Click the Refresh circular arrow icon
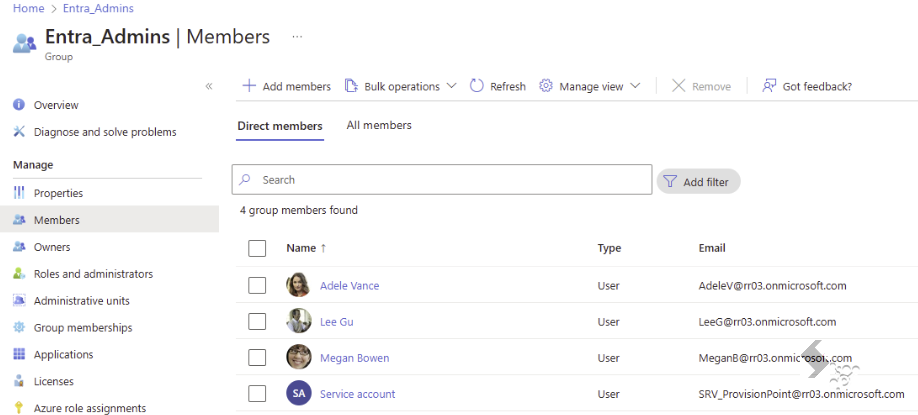The image size is (918, 415). click(x=477, y=86)
